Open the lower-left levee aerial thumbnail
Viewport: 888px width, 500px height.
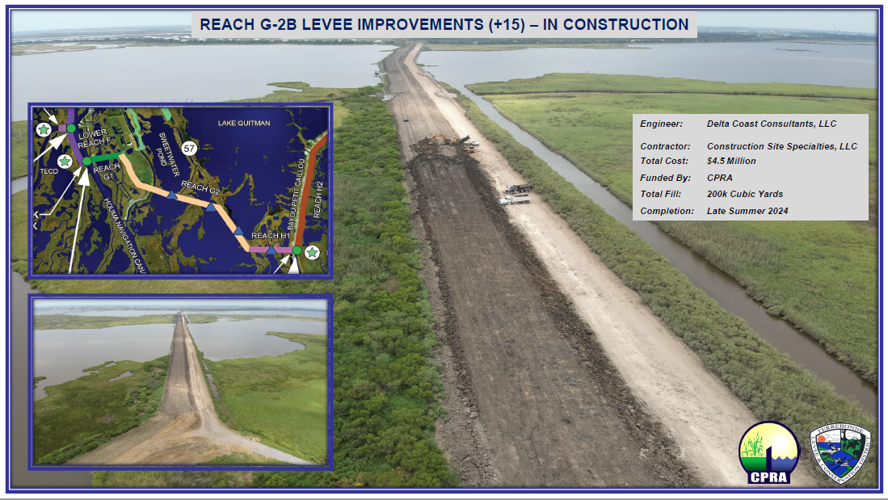click(x=180, y=382)
